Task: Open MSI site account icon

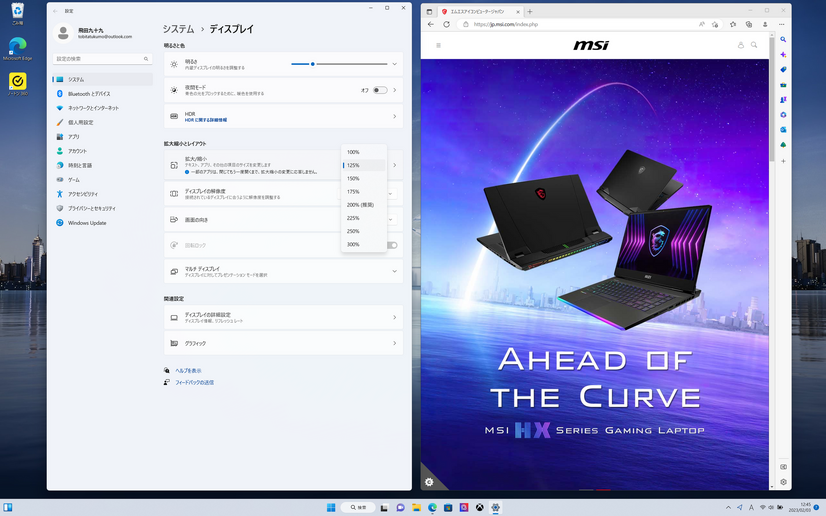Action: tap(741, 45)
